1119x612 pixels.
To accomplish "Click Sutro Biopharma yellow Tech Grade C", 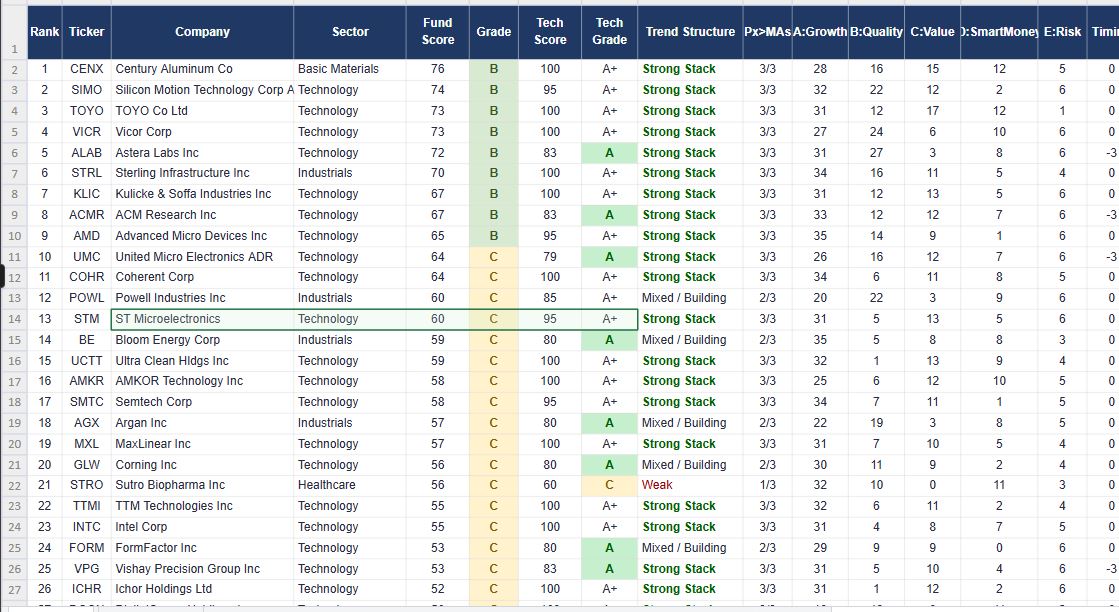I will click(x=609, y=485).
